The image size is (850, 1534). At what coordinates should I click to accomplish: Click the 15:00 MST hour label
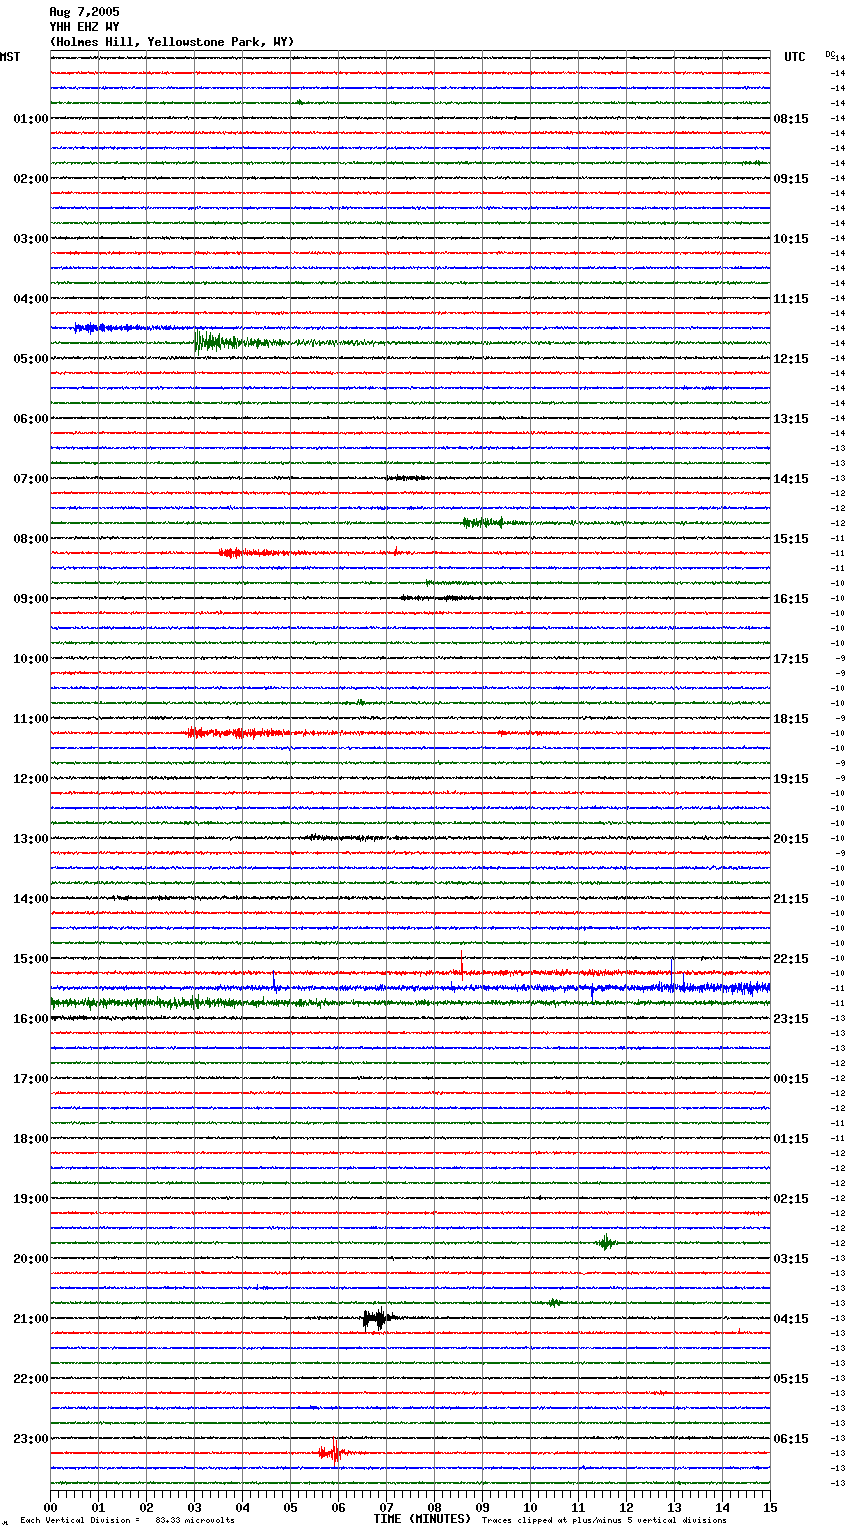click(31, 959)
